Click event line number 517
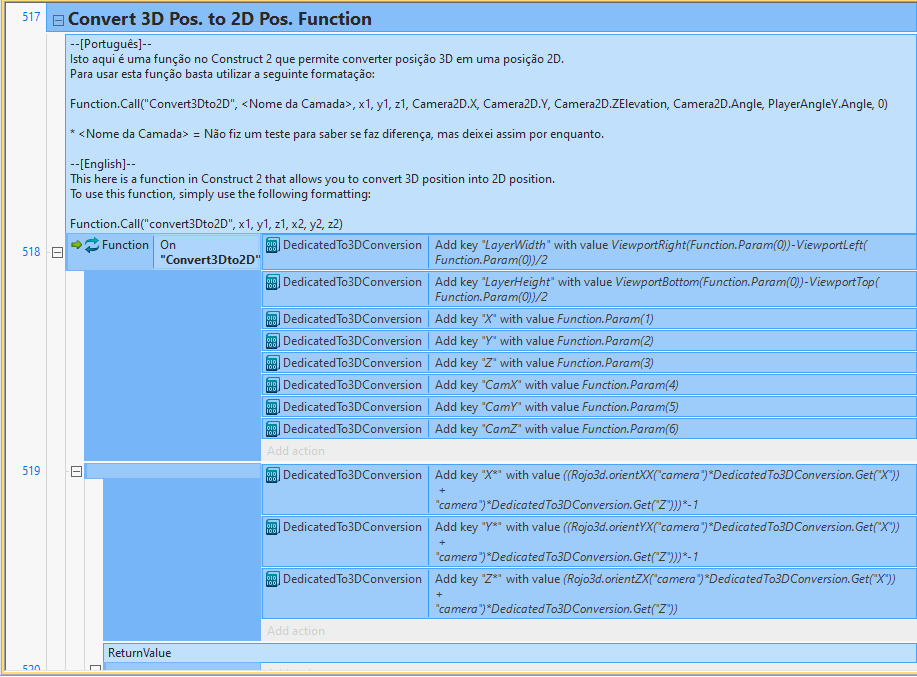The height and width of the screenshot is (677, 917). pos(31,17)
